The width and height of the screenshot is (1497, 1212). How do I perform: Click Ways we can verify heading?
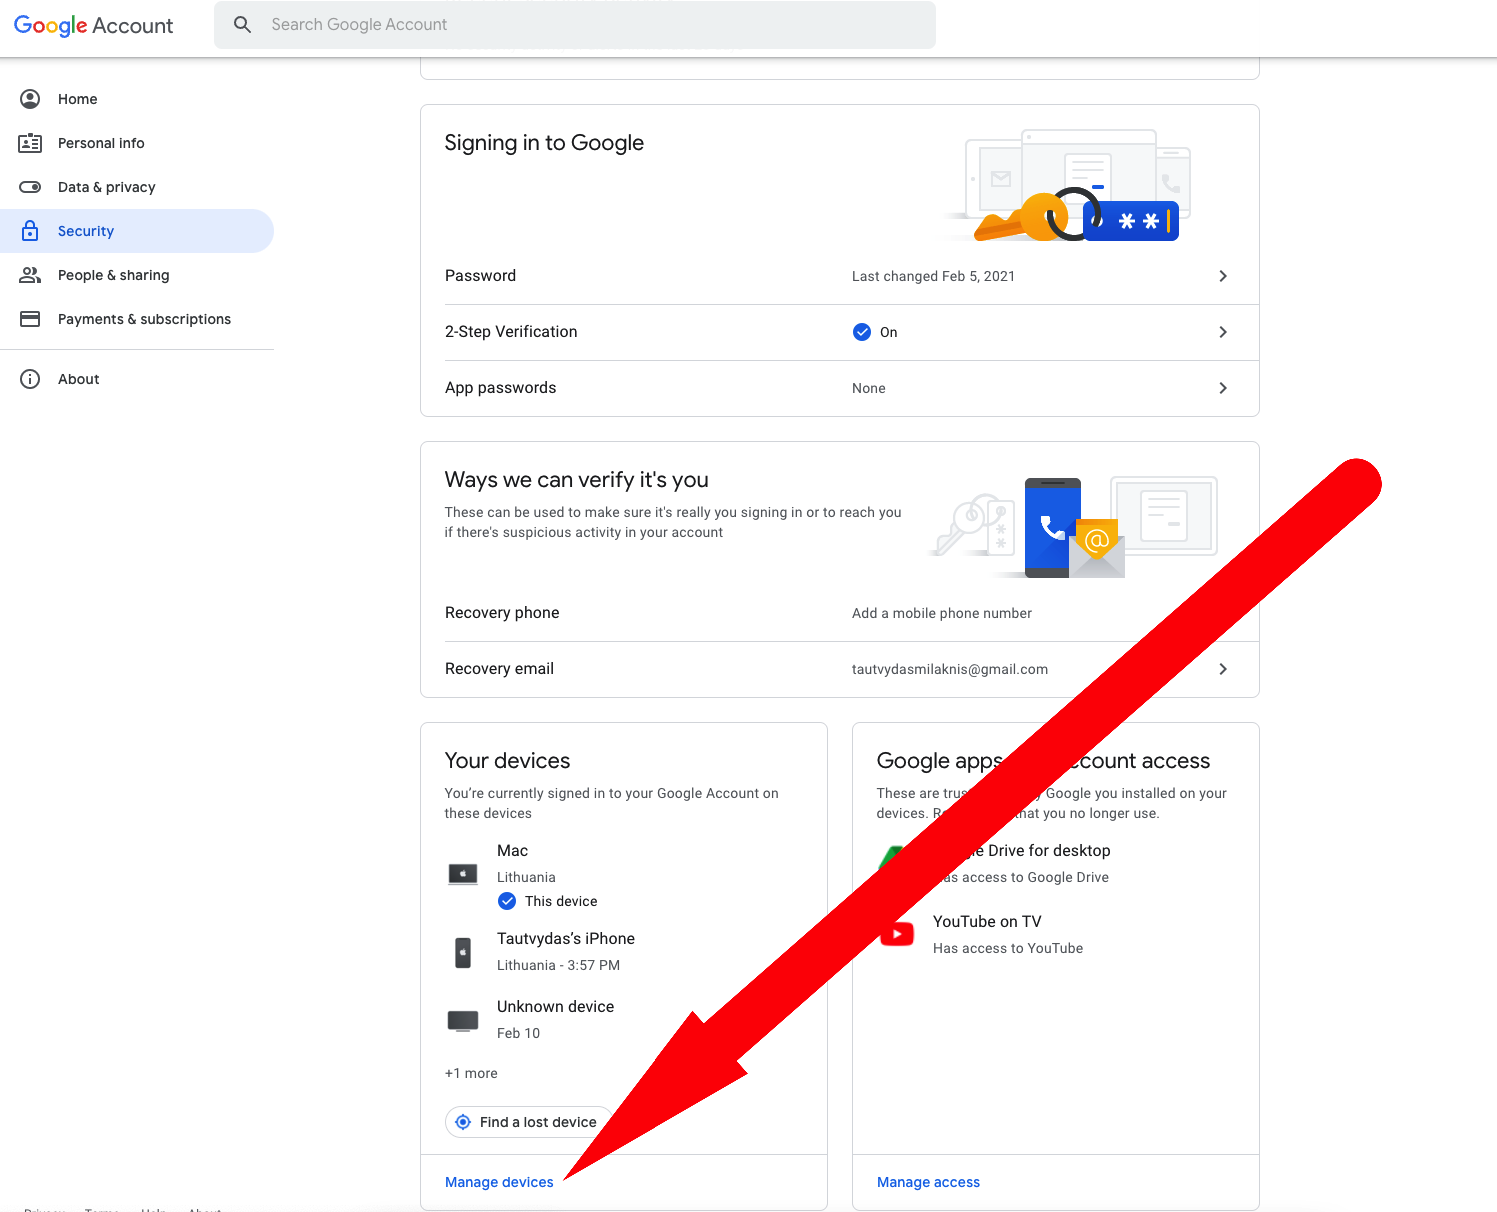click(x=577, y=480)
